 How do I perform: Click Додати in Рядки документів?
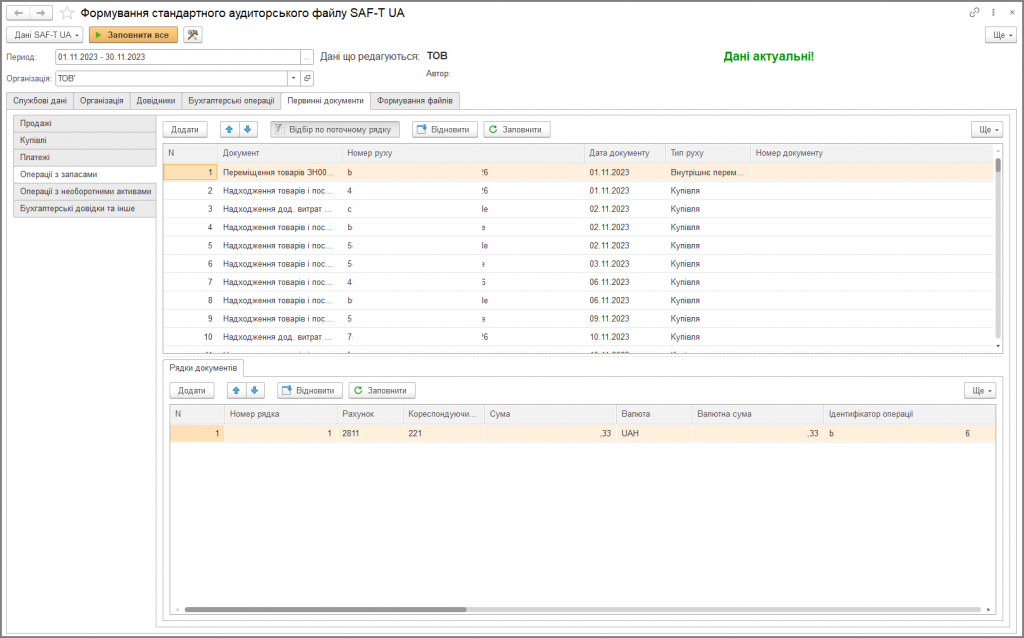click(192, 391)
